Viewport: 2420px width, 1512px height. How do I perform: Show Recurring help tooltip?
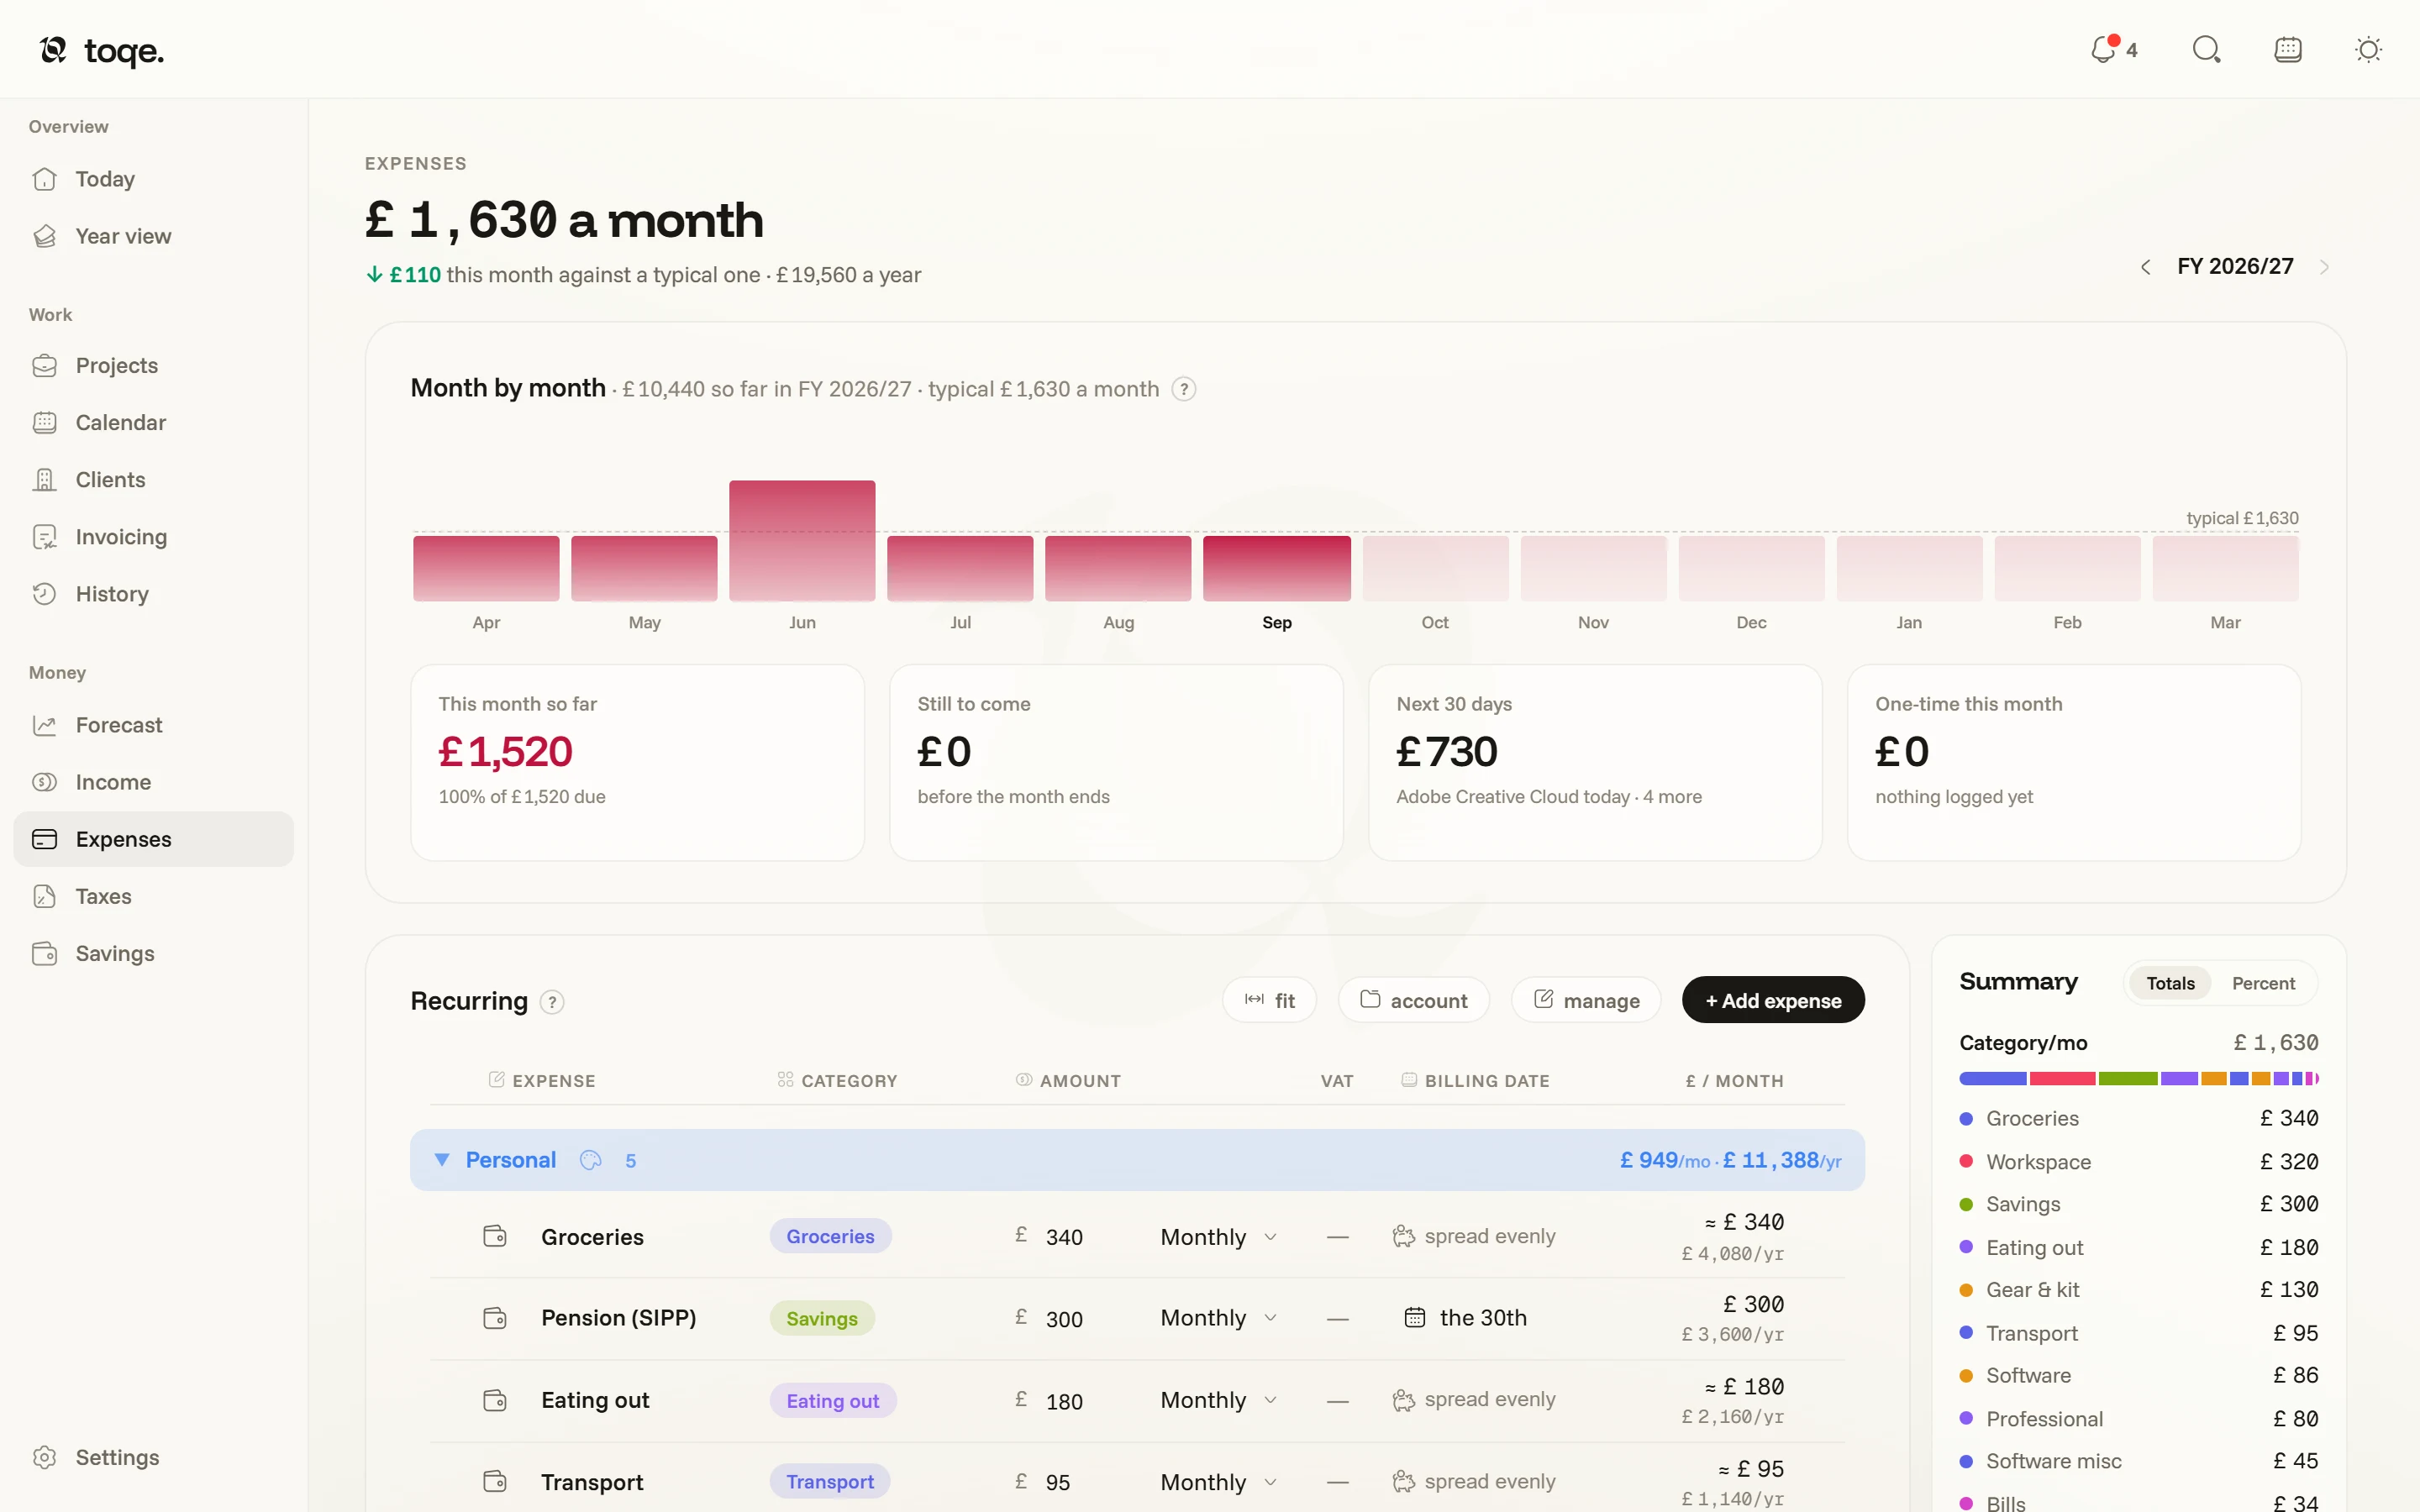552,1002
